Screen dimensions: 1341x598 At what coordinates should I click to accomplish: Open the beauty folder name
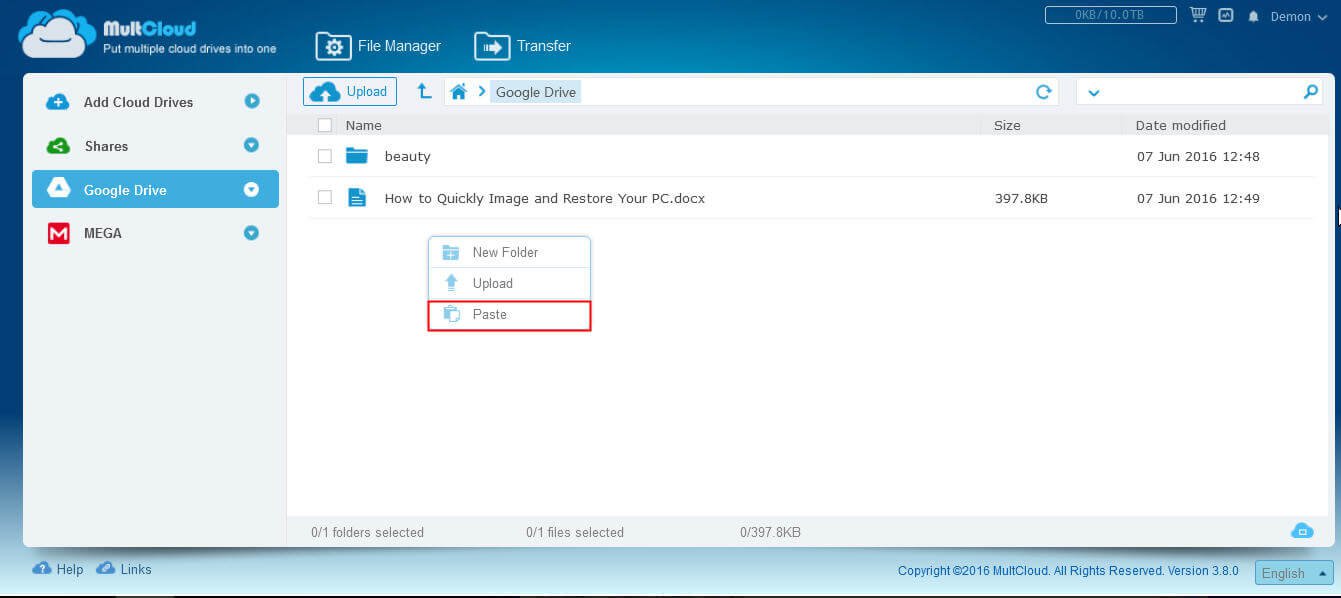(x=407, y=156)
